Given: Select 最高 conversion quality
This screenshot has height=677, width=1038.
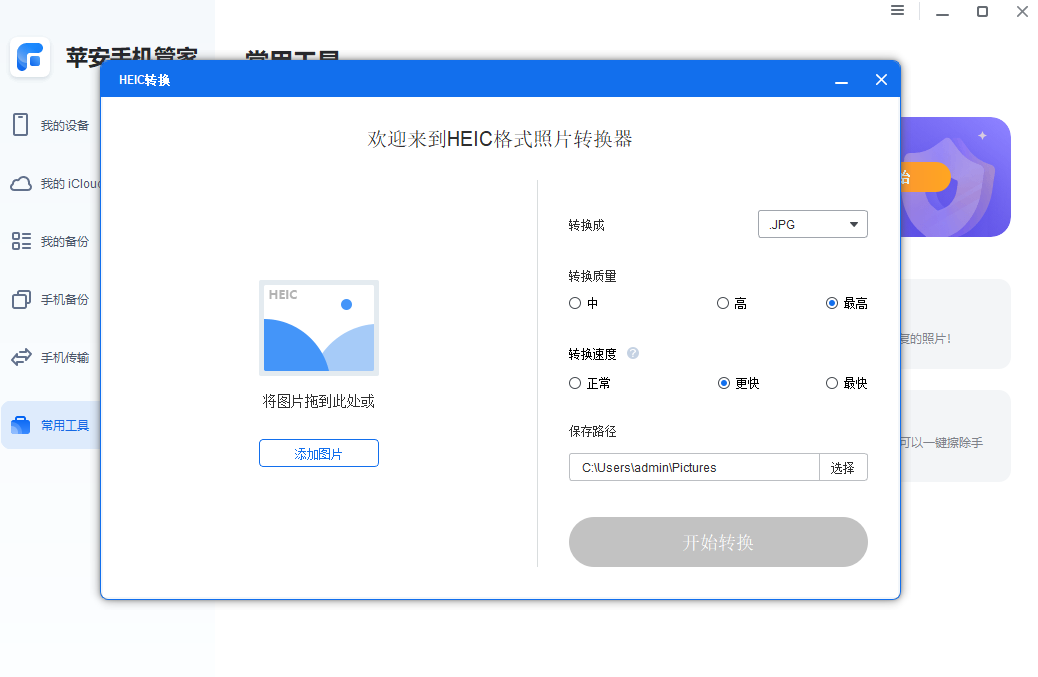Looking at the screenshot, I should point(833,303).
